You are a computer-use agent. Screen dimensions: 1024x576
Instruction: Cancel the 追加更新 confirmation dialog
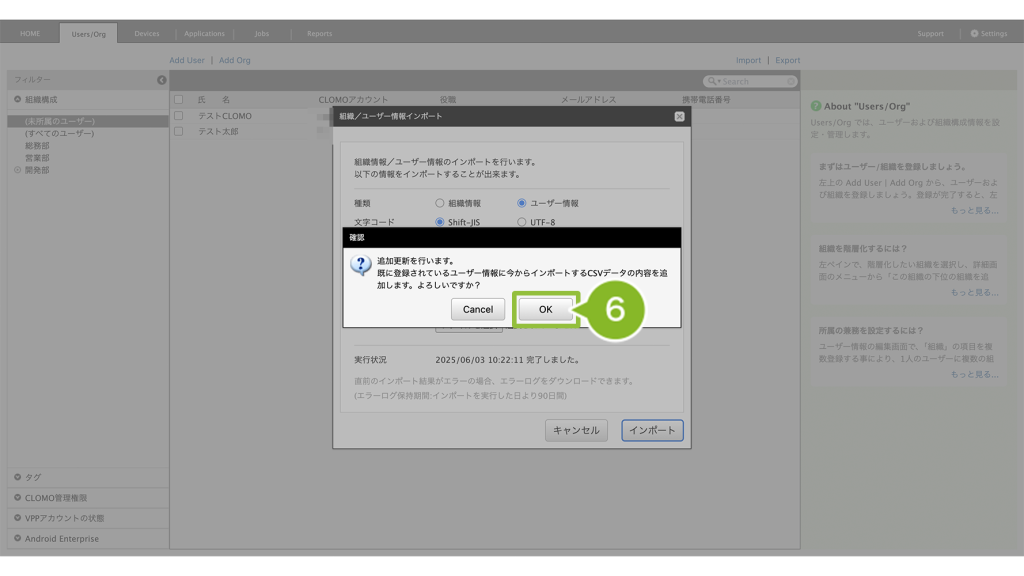point(477,309)
